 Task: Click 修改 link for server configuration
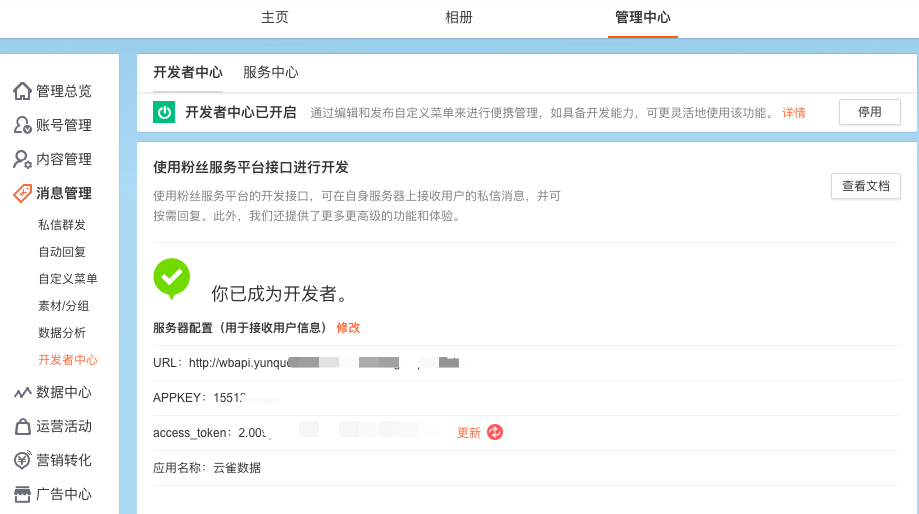[348, 328]
